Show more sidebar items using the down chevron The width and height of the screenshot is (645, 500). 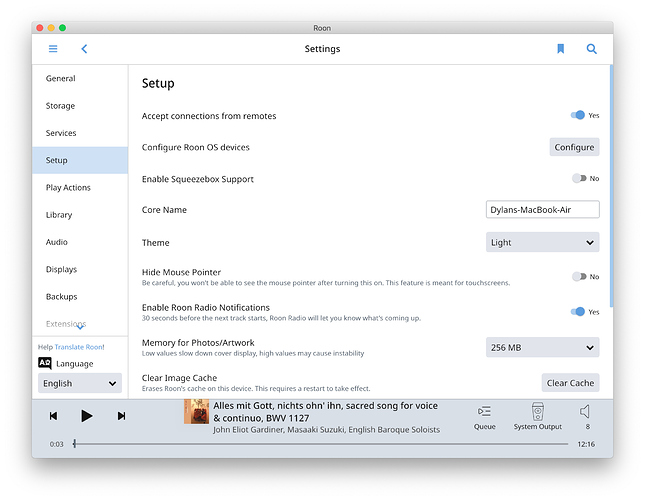click(80, 328)
